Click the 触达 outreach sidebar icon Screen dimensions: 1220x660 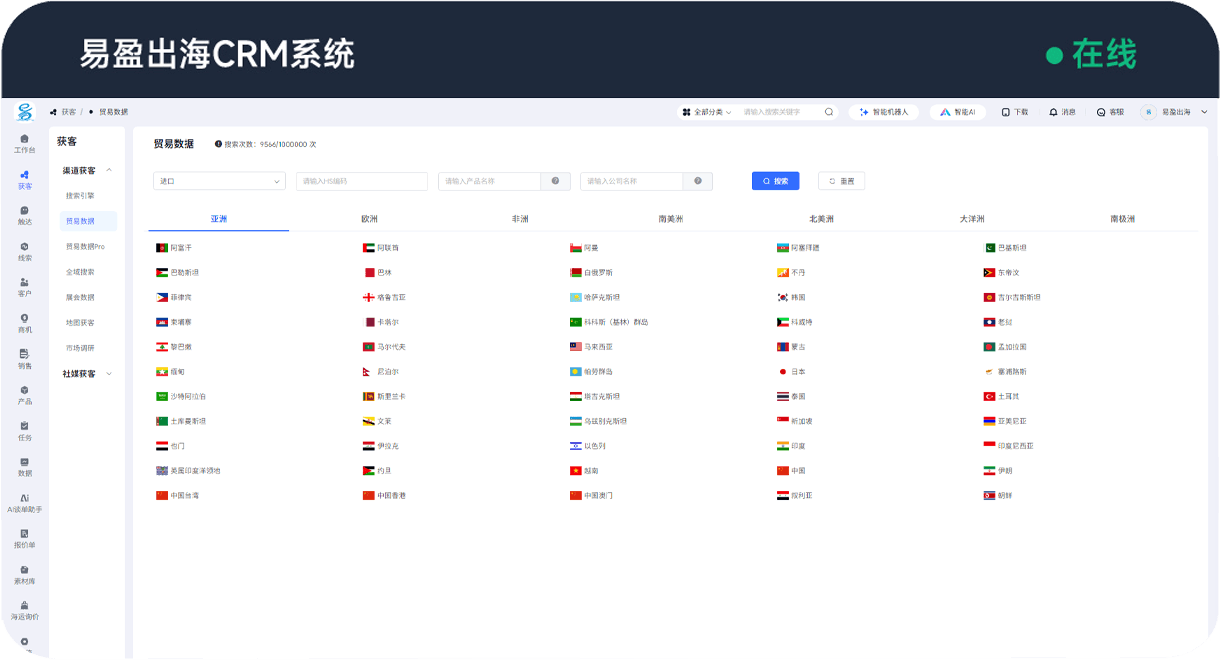[x=24, y=215]
